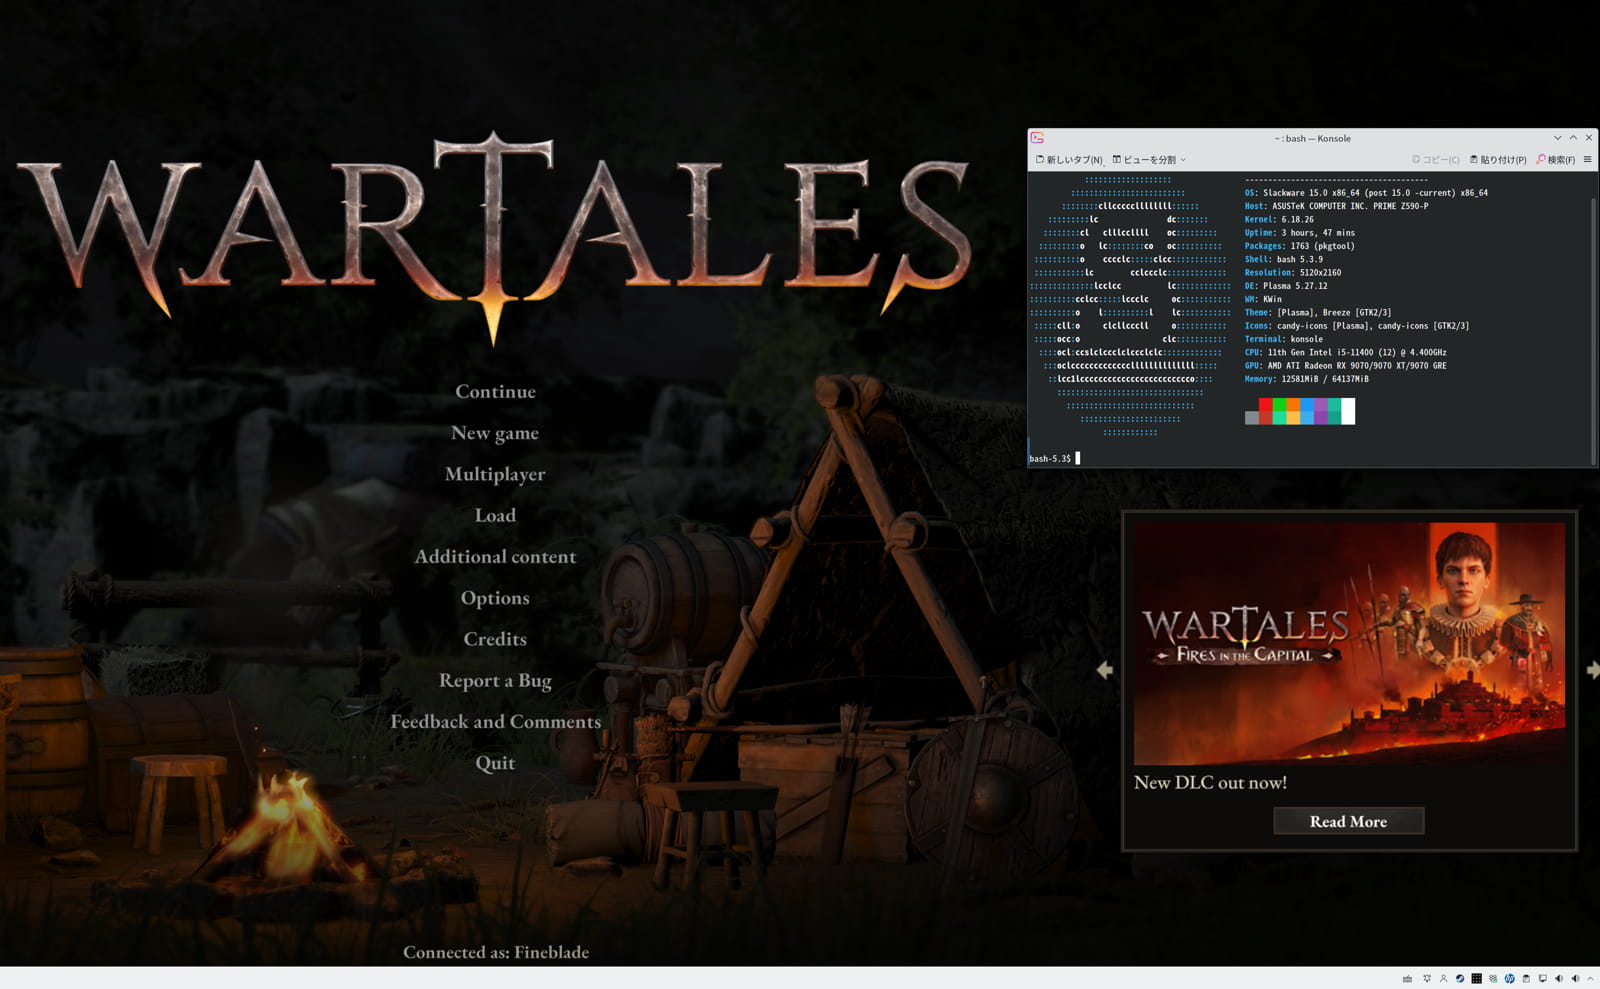Open the Multiplayer menu entry
Screen dimensions: 1600x989
click(x=495, y=474)
